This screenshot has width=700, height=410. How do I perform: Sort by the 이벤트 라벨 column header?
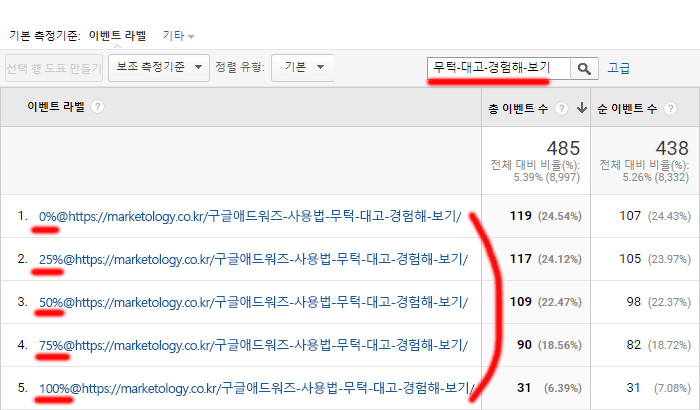pyautogui.click(x=56, y=107)
